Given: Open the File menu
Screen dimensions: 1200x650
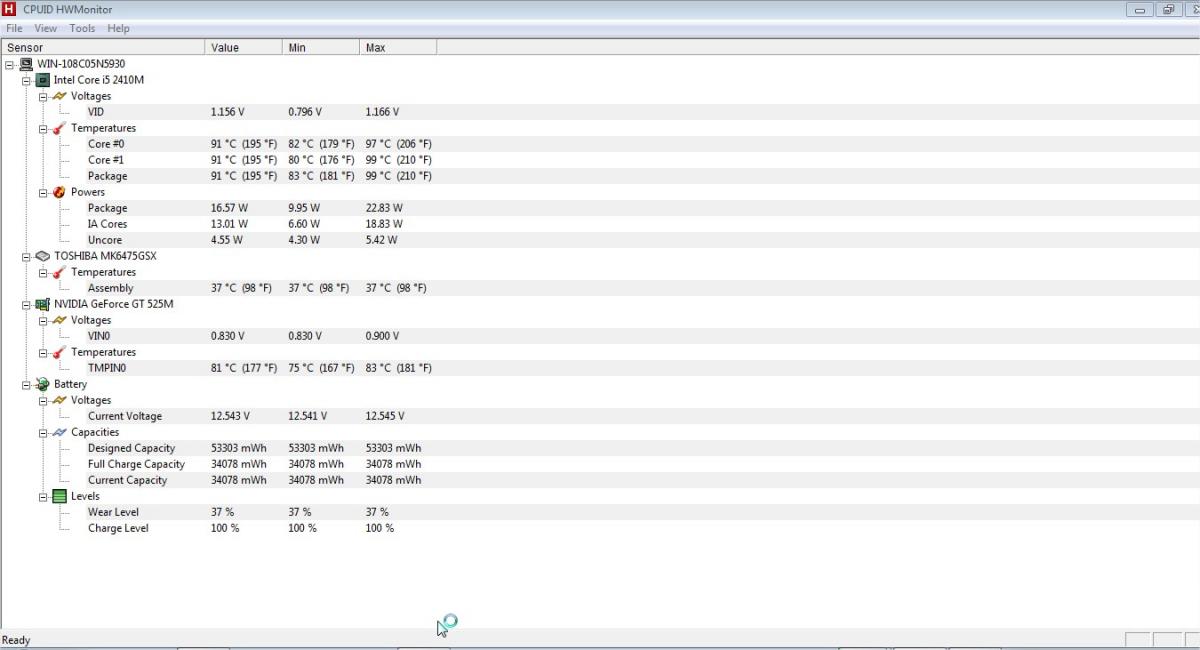Looking at the screenshot, I should (x=14, y=28).
